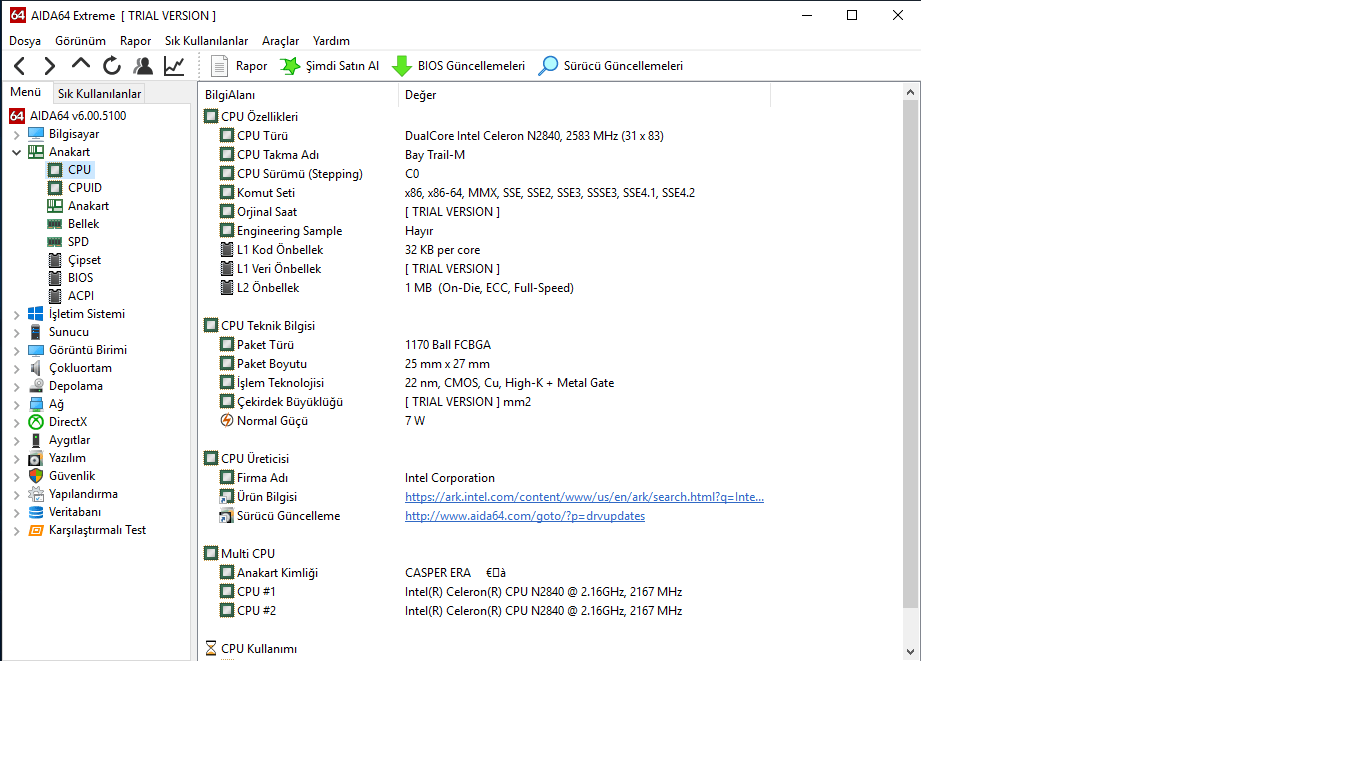Select the CPU chip icon in the tree
Image resolution: width=1366 pixels, height=768 pixels.
coord(55,170)
